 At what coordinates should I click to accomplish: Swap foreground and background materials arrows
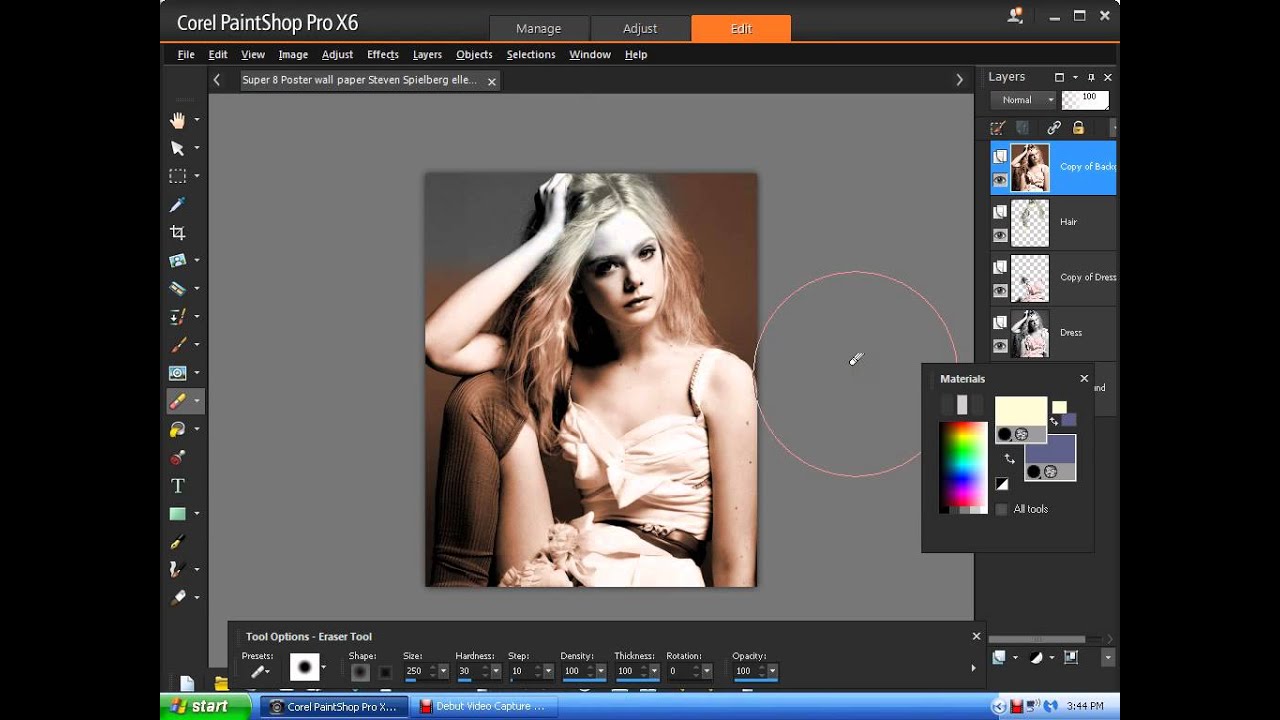tap(1009, 458)
